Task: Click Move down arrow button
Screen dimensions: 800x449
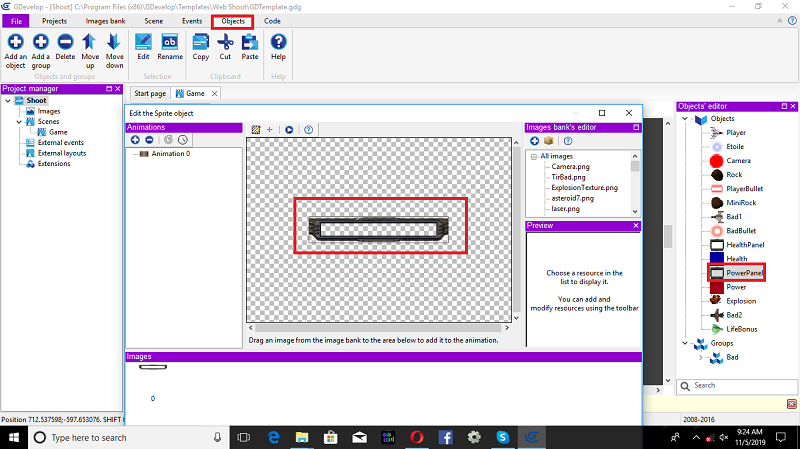Action: [114, 51]
